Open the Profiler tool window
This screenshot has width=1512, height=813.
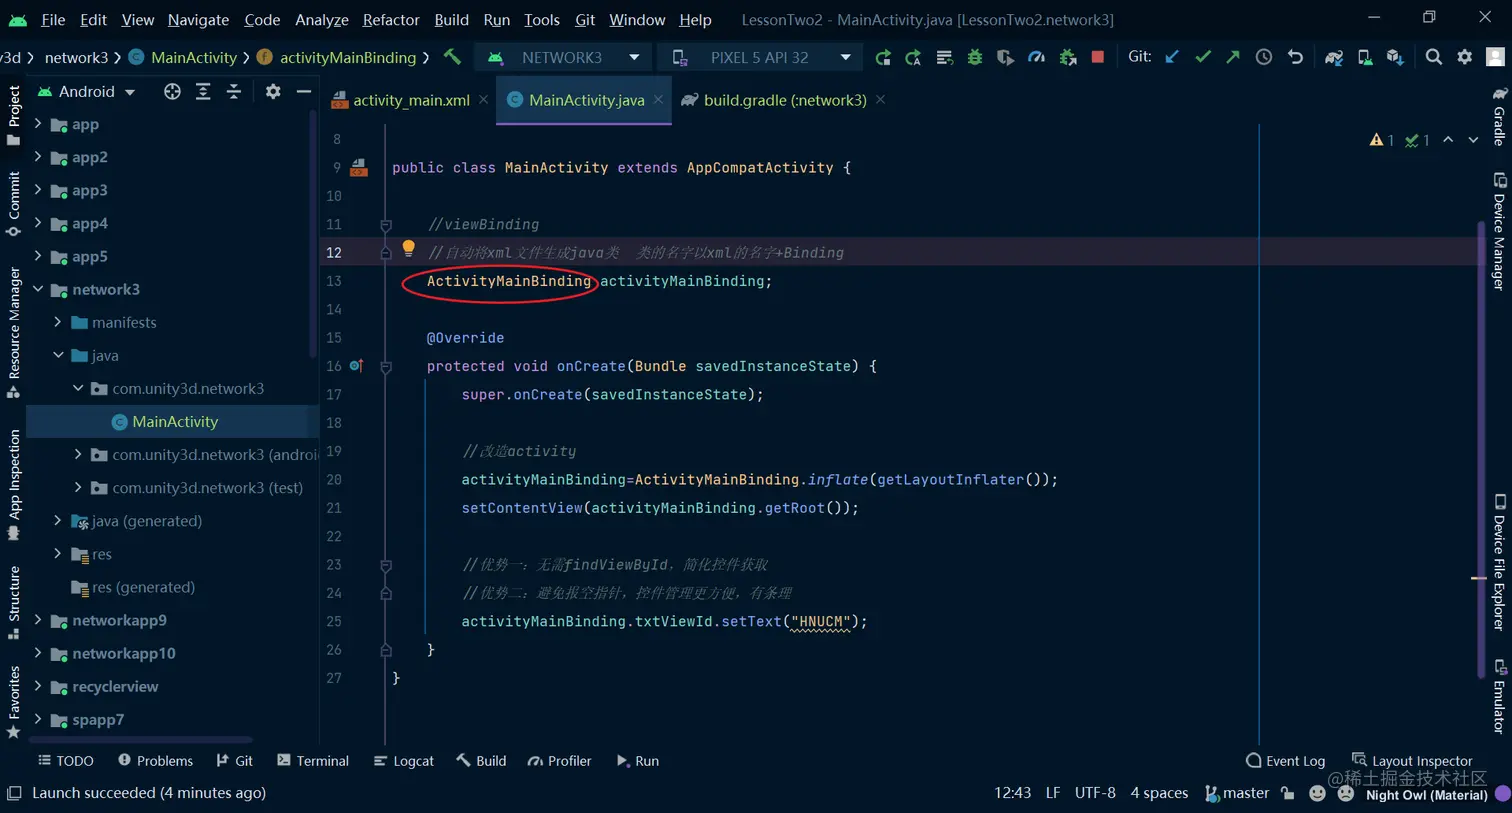point(559,761)
